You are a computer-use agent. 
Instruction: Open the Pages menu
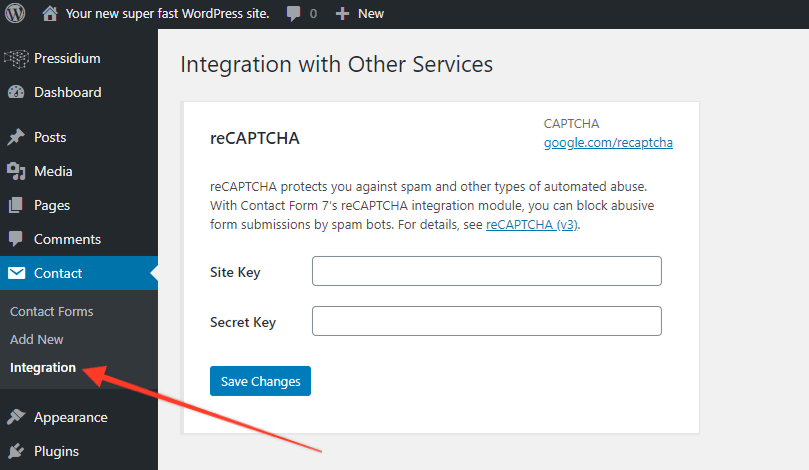click(52, 205)
